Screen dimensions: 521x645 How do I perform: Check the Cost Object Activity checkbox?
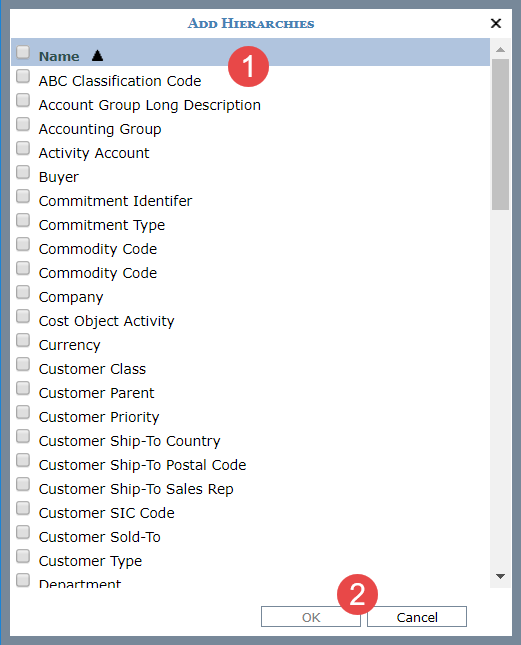(23, 316)
